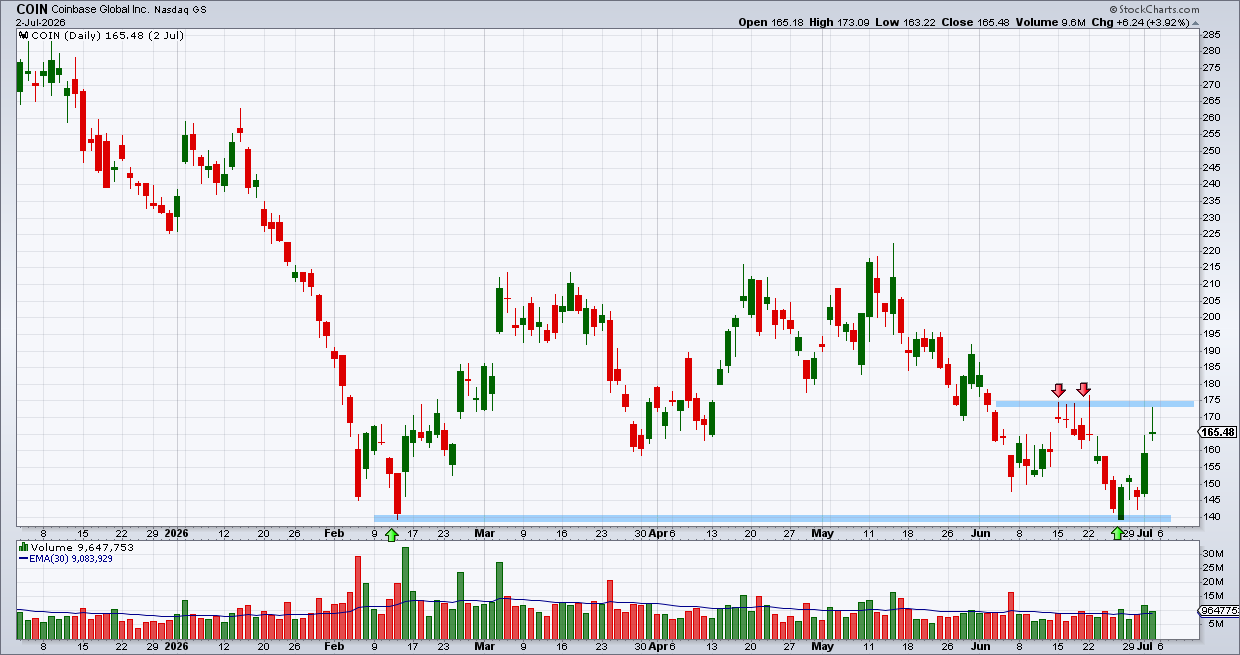This screenshot has height=655, width=1240.
Task: Click the Coinbase Global Inc. company name
Action: tap(100, 9)
